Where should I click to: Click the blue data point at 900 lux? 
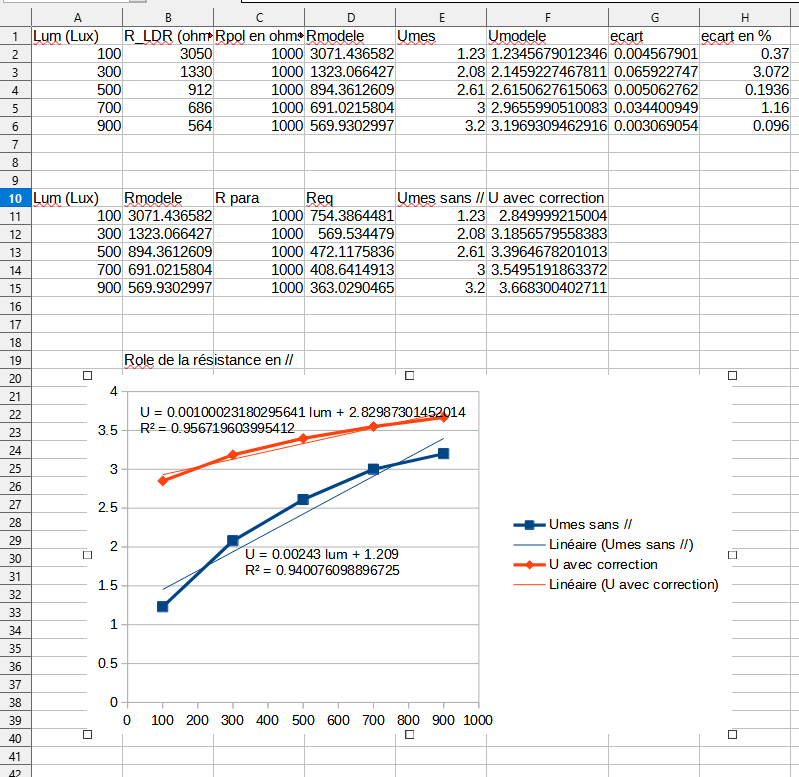443,454
